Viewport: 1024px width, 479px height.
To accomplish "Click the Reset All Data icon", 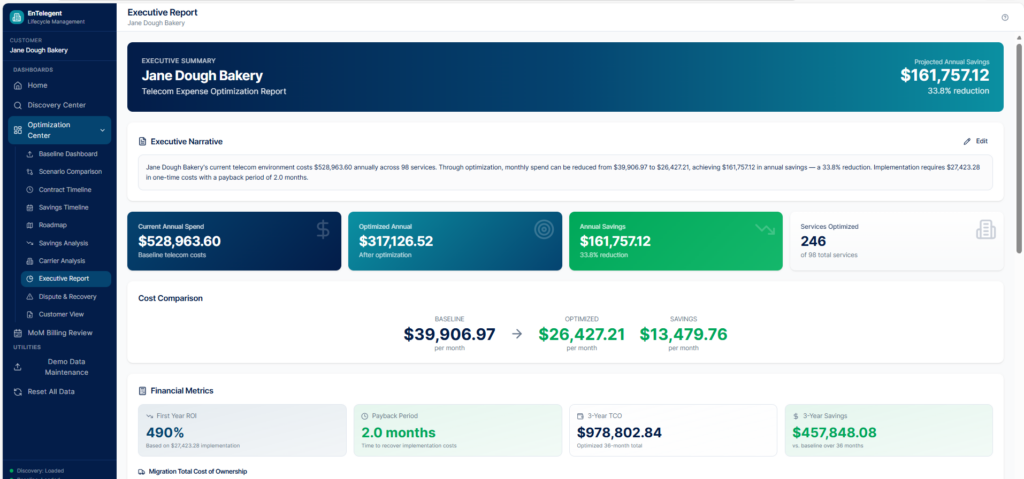I will [17, 392].
